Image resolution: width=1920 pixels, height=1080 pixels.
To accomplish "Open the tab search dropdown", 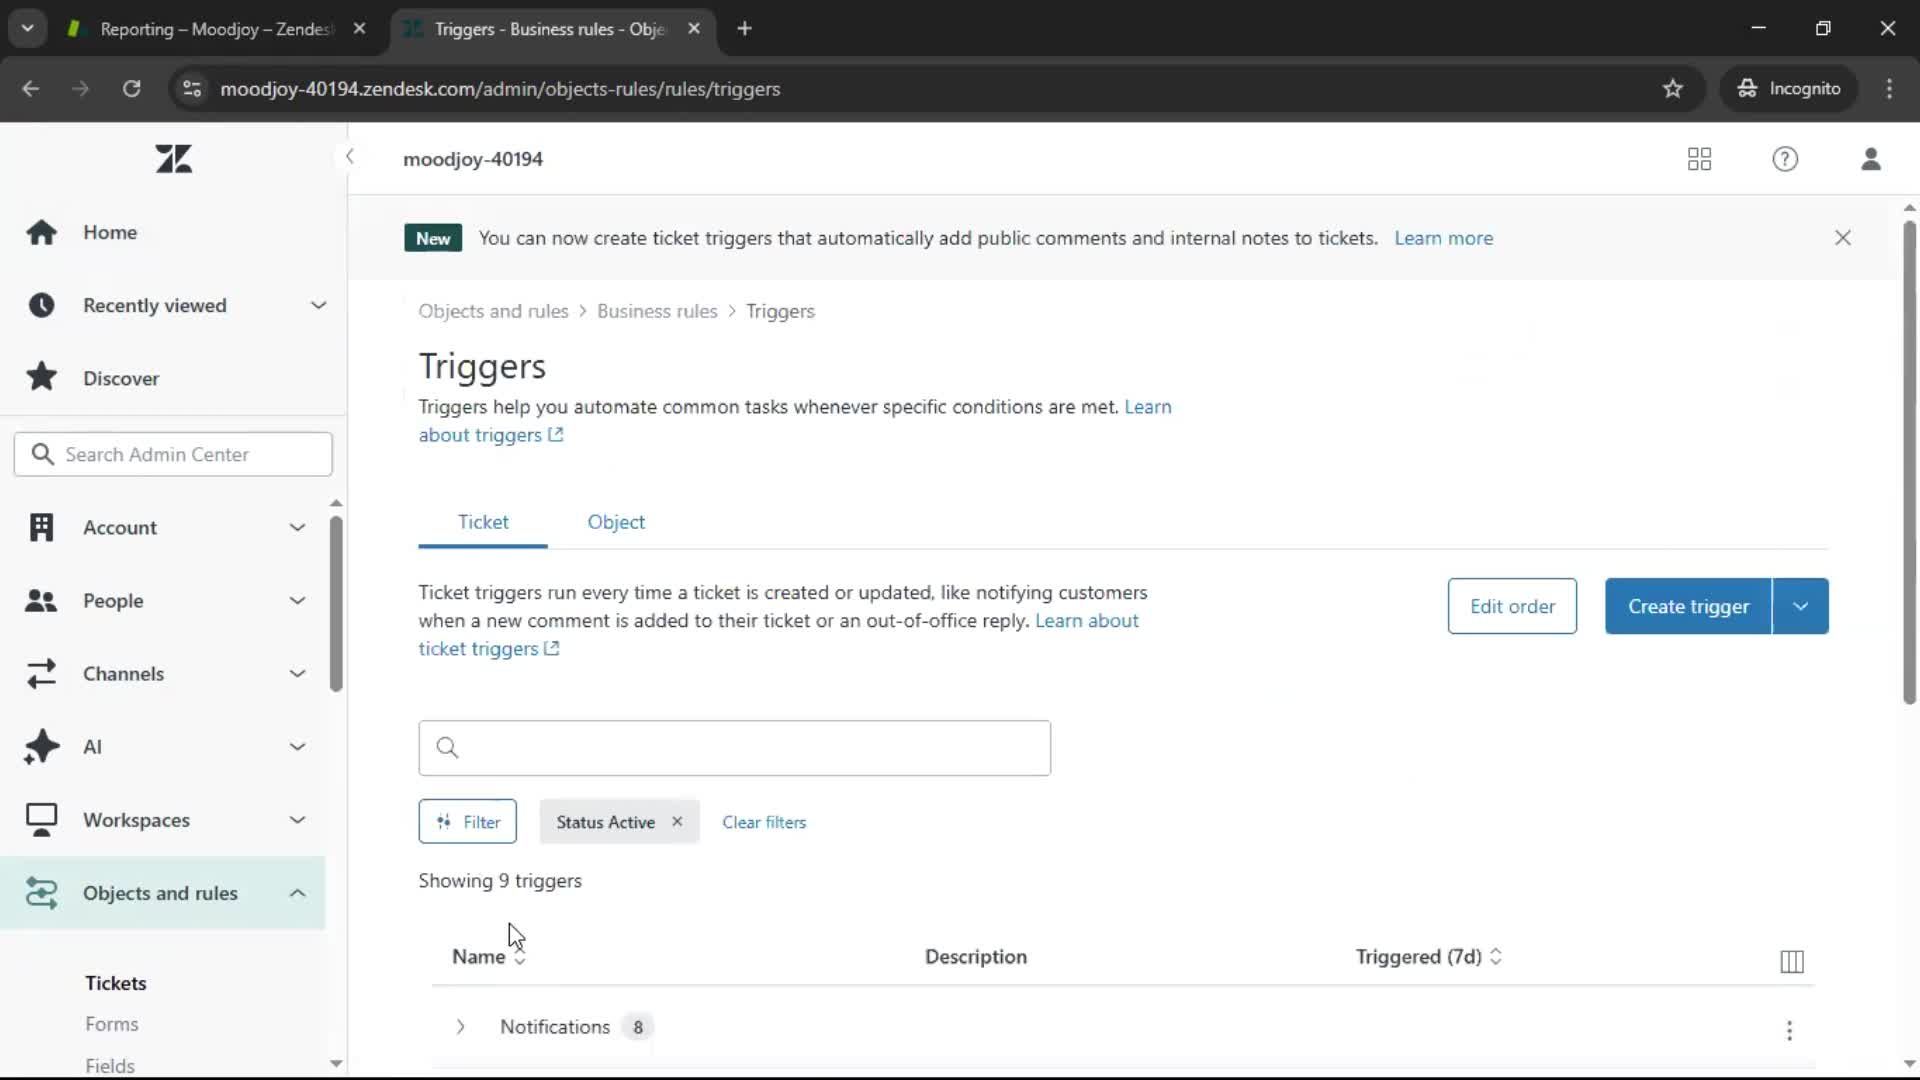I will (28, 29).
